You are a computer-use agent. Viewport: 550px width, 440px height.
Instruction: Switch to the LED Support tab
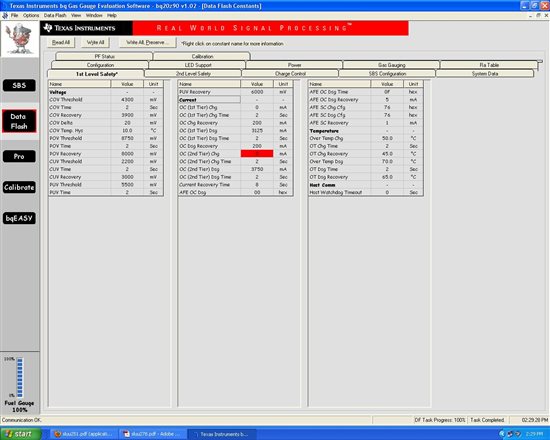click(x=197, y=65)
